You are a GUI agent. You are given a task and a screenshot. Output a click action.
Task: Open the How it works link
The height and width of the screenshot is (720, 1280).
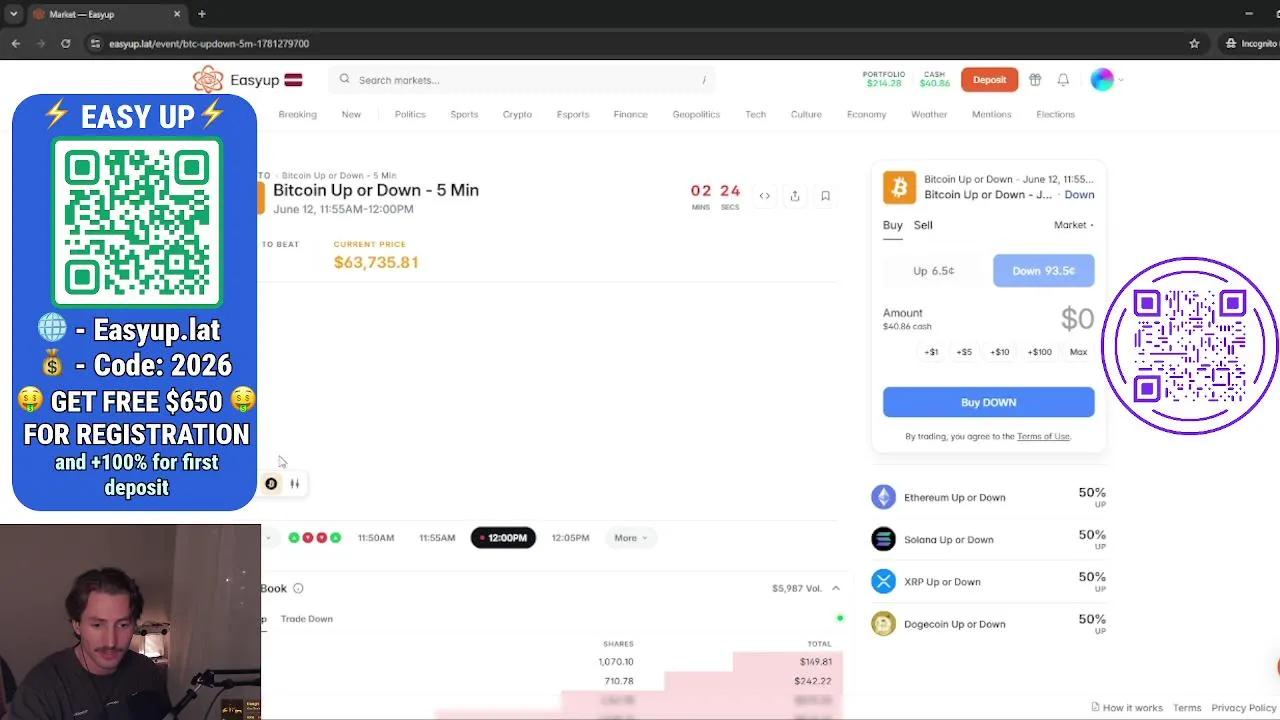pos(1127,708)
